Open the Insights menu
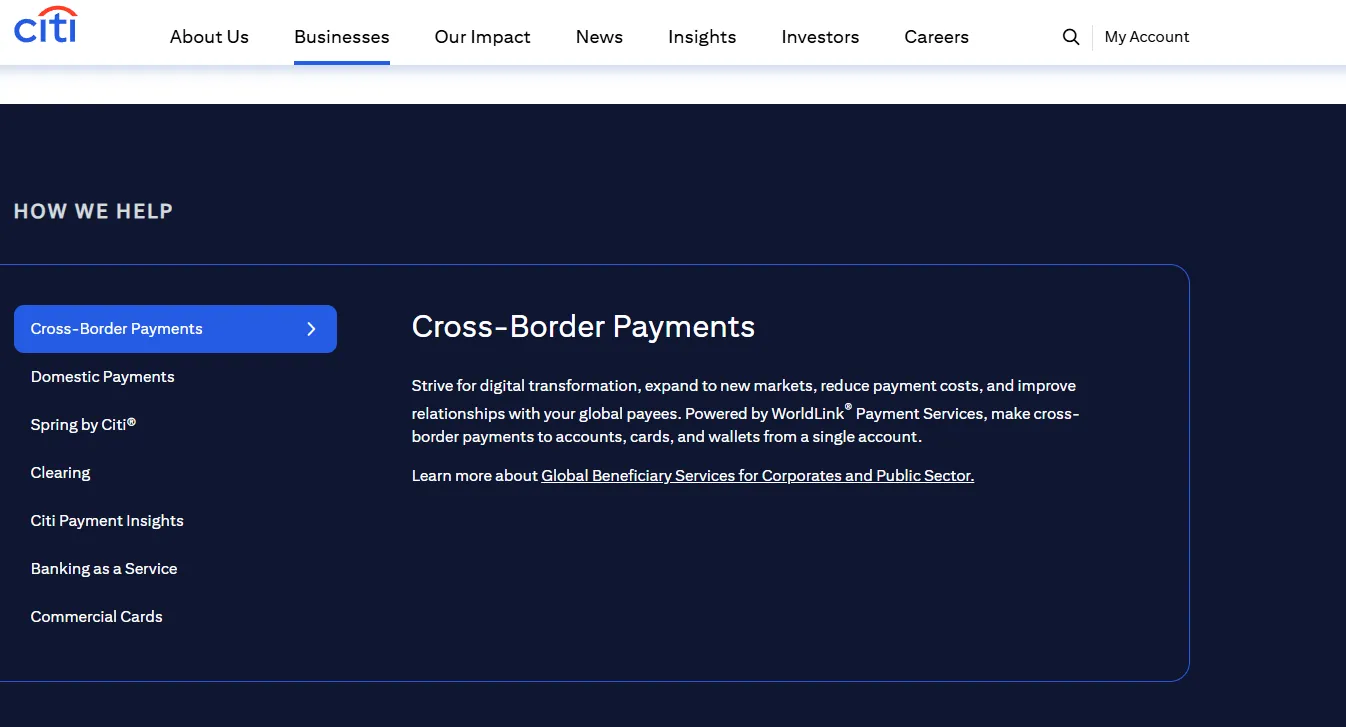The height and width of the screenshot is (727, 1346). [702, 37]
